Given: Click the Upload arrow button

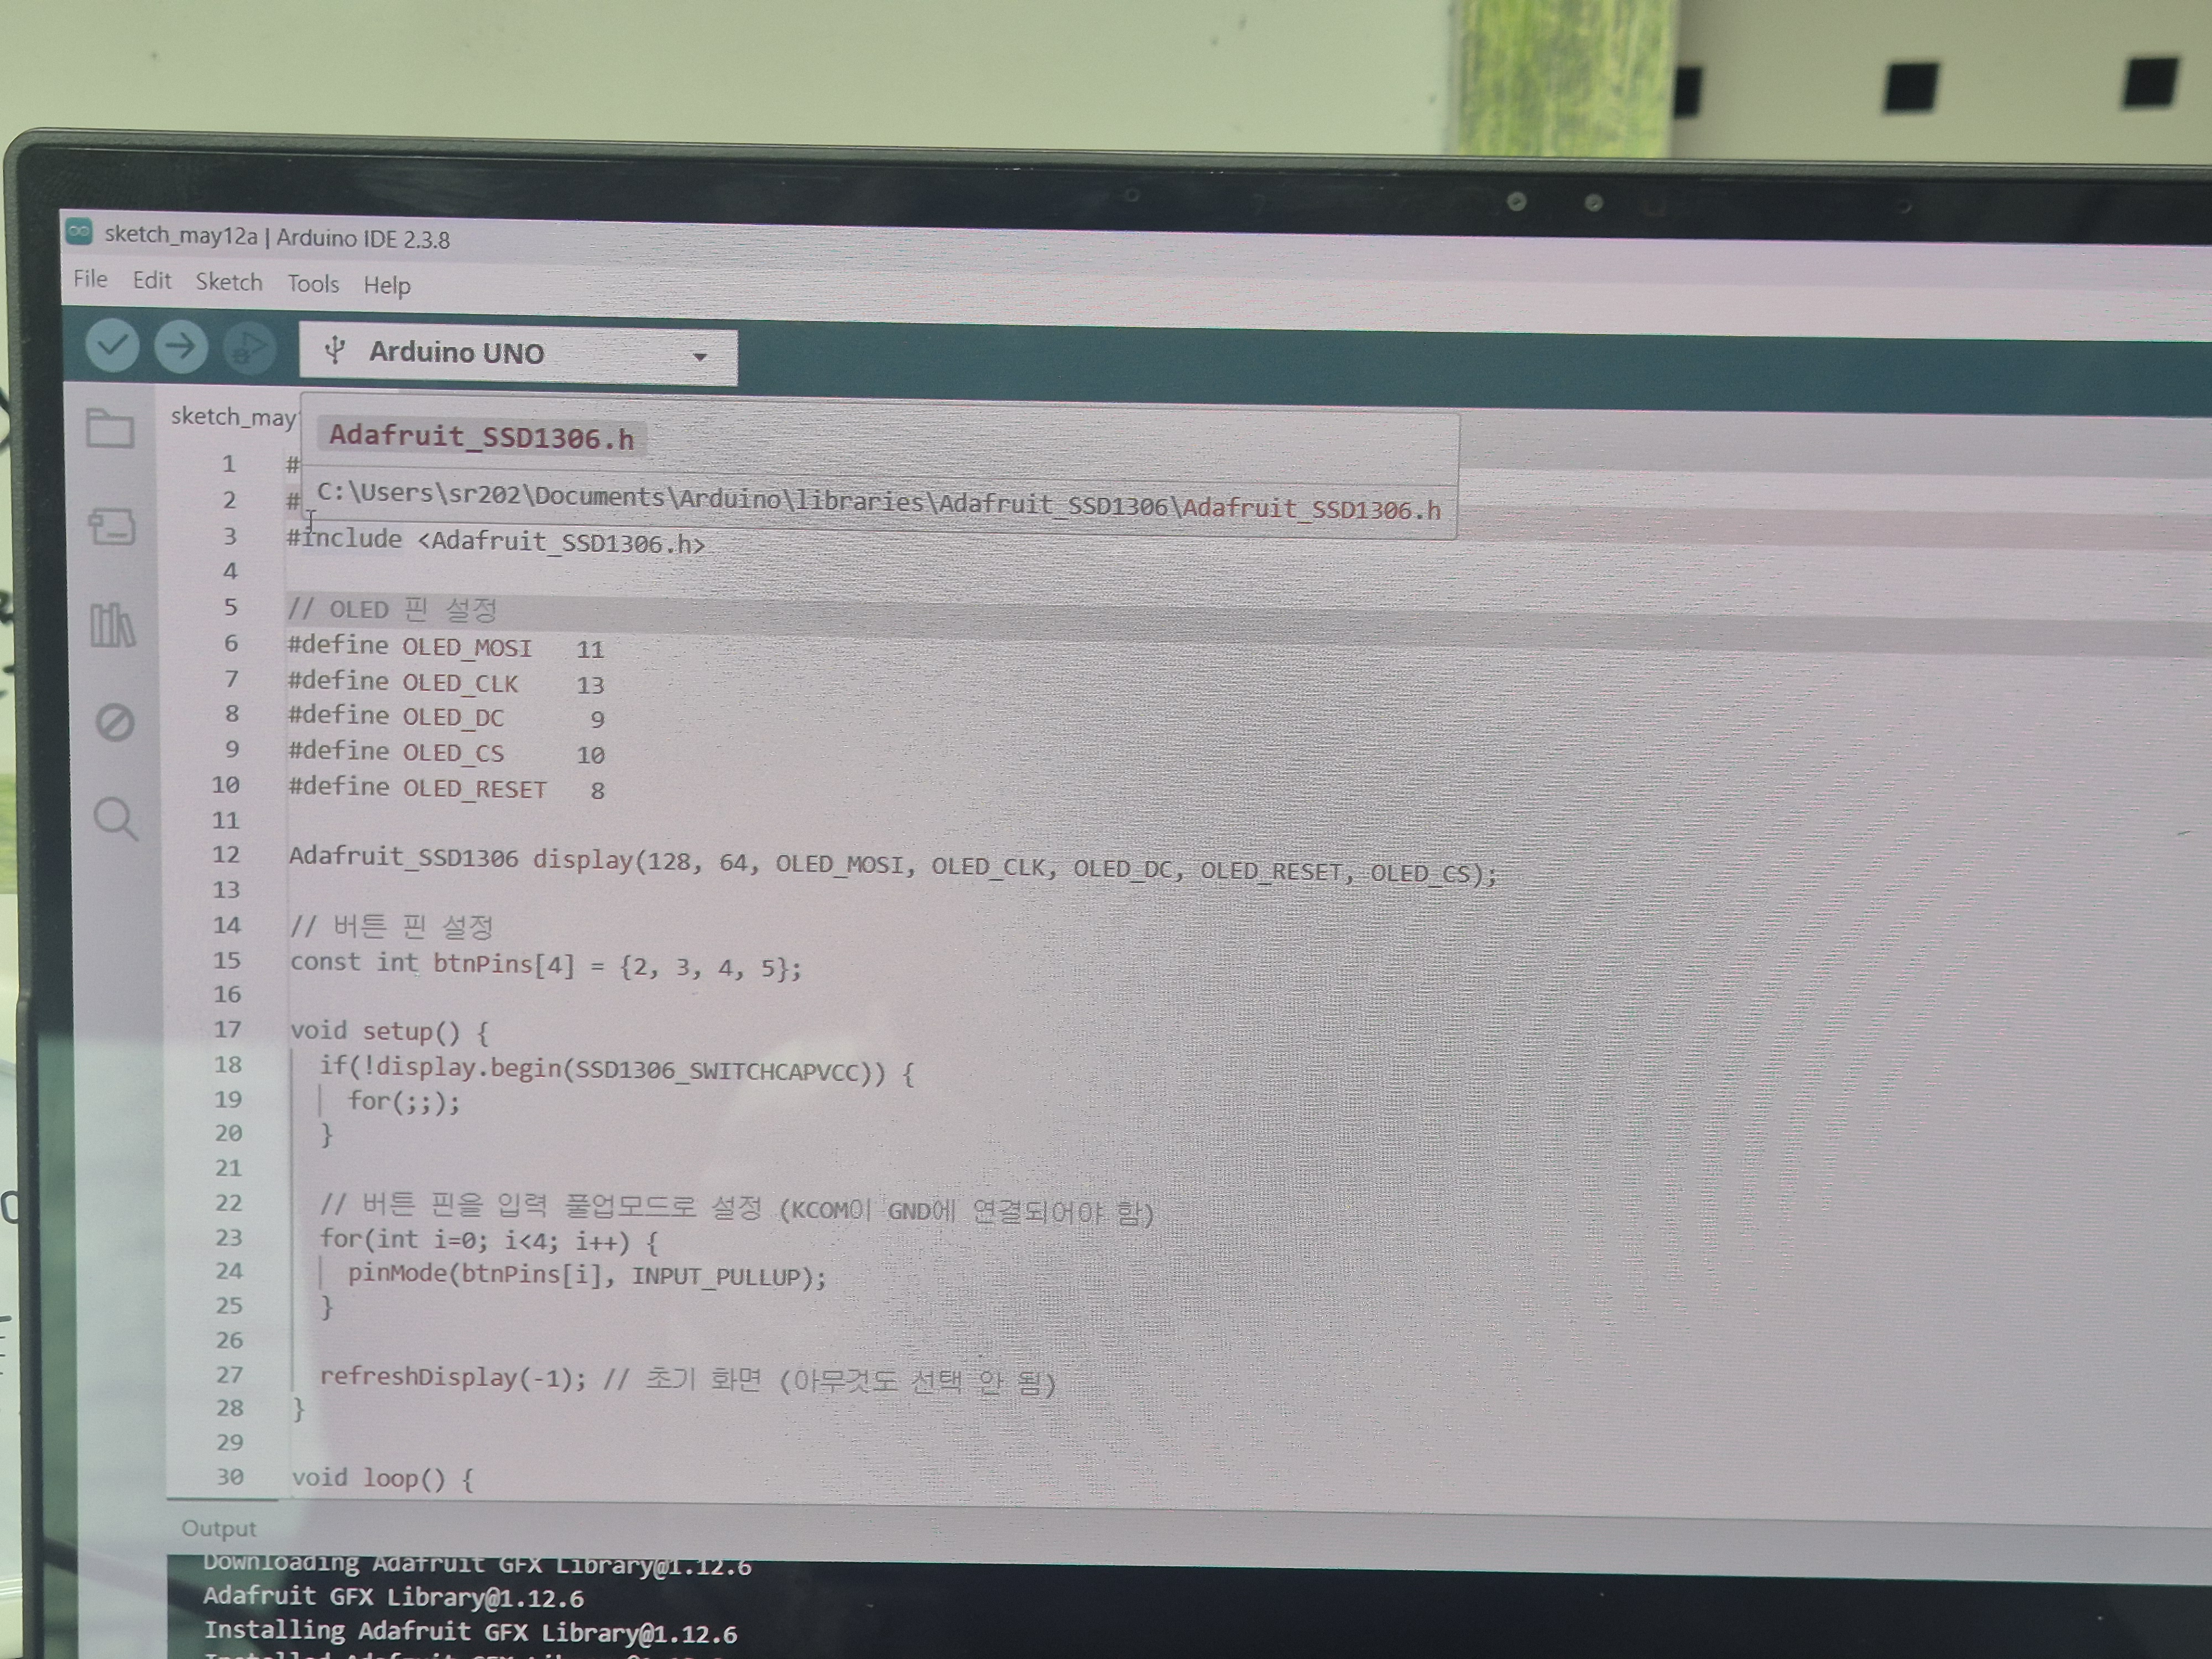Looking at the screenshot, I should [181, 347].
